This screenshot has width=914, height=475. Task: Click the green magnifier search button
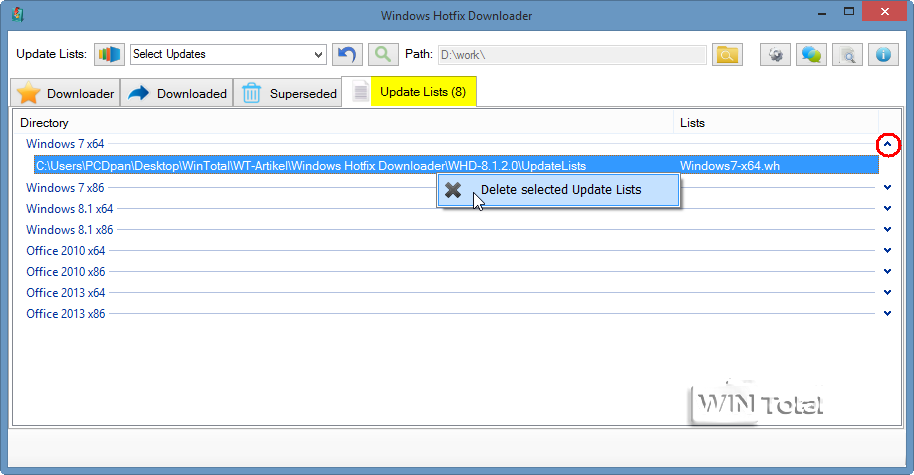coord(383,55)
